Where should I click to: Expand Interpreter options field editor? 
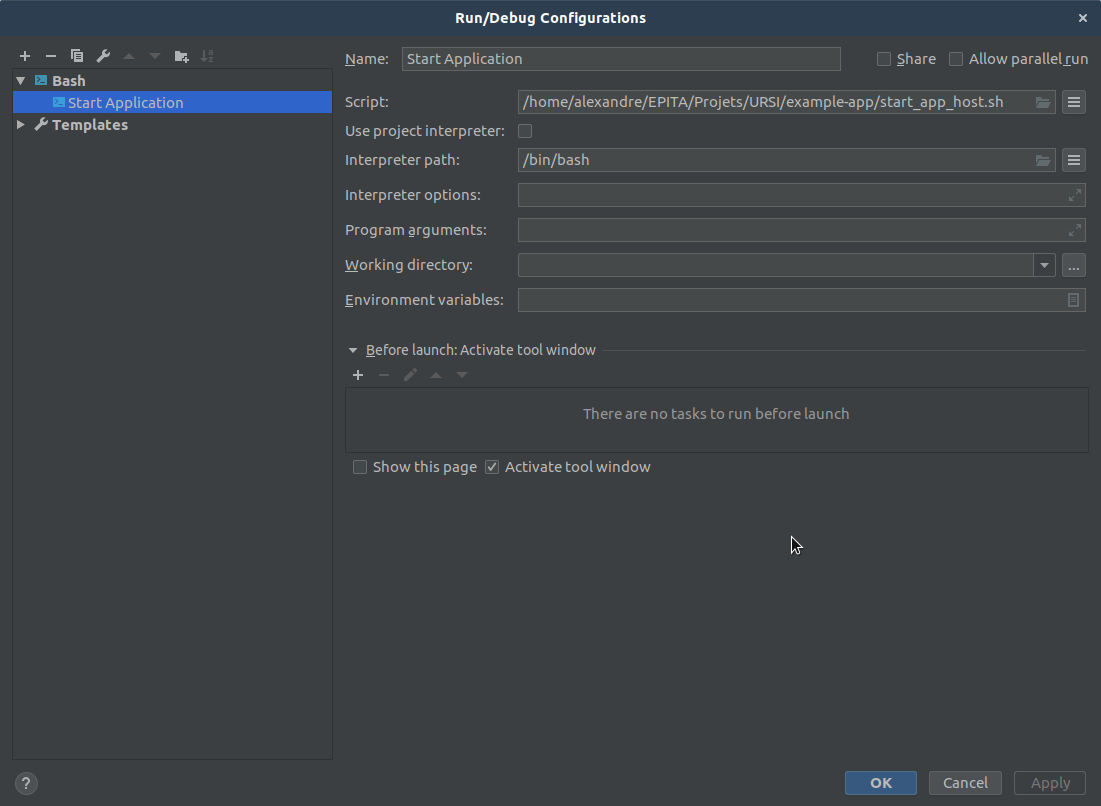click(x=1074, y=195)
